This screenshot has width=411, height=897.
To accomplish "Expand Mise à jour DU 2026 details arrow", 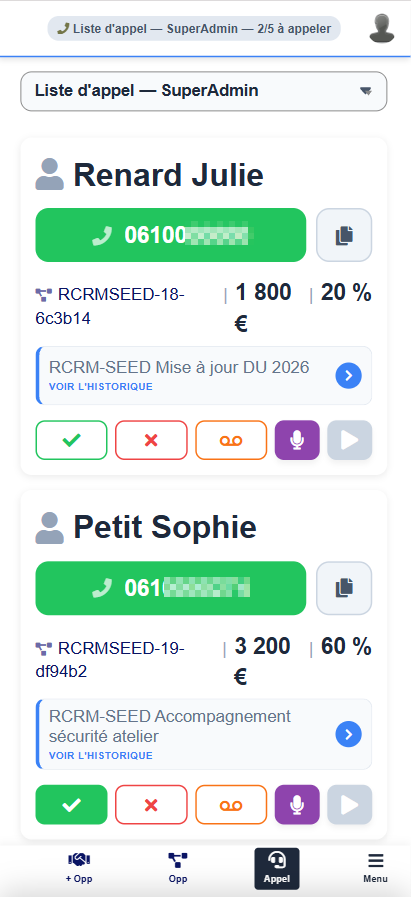I will [349, 375].
